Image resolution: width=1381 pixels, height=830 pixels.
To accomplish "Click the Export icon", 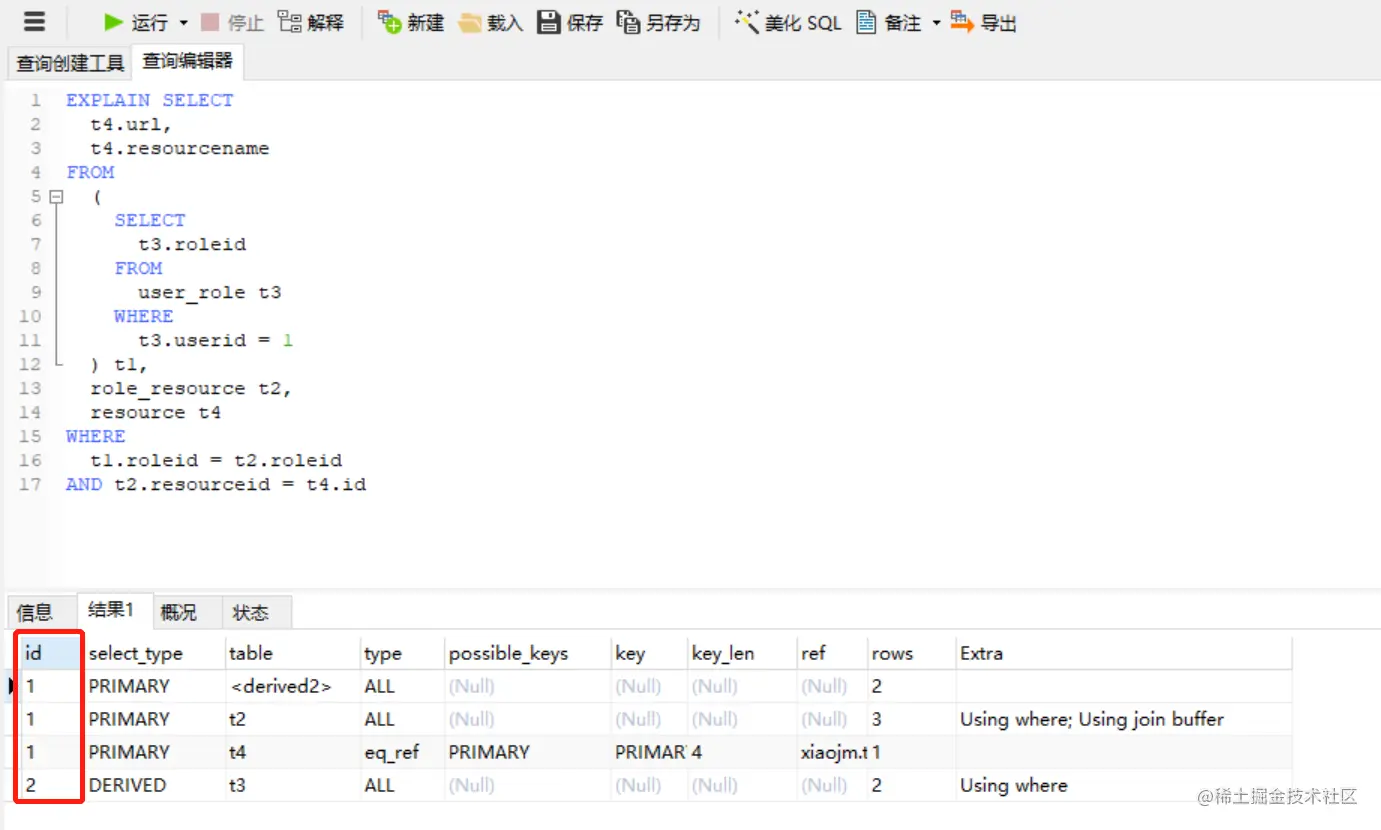I will click(962, 22).
